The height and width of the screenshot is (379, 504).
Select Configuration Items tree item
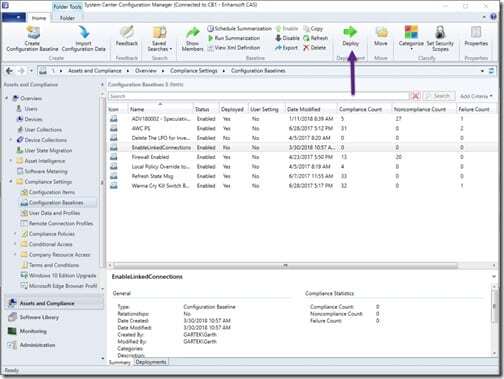(52, 192)
